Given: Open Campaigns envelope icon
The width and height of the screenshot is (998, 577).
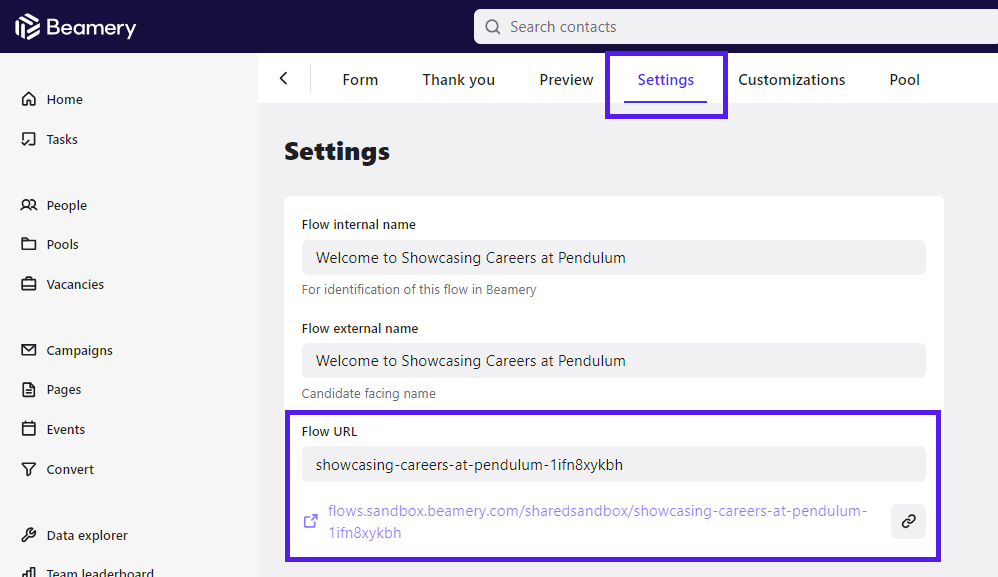Looking at the screenshot, I should [x=29, y=350].
